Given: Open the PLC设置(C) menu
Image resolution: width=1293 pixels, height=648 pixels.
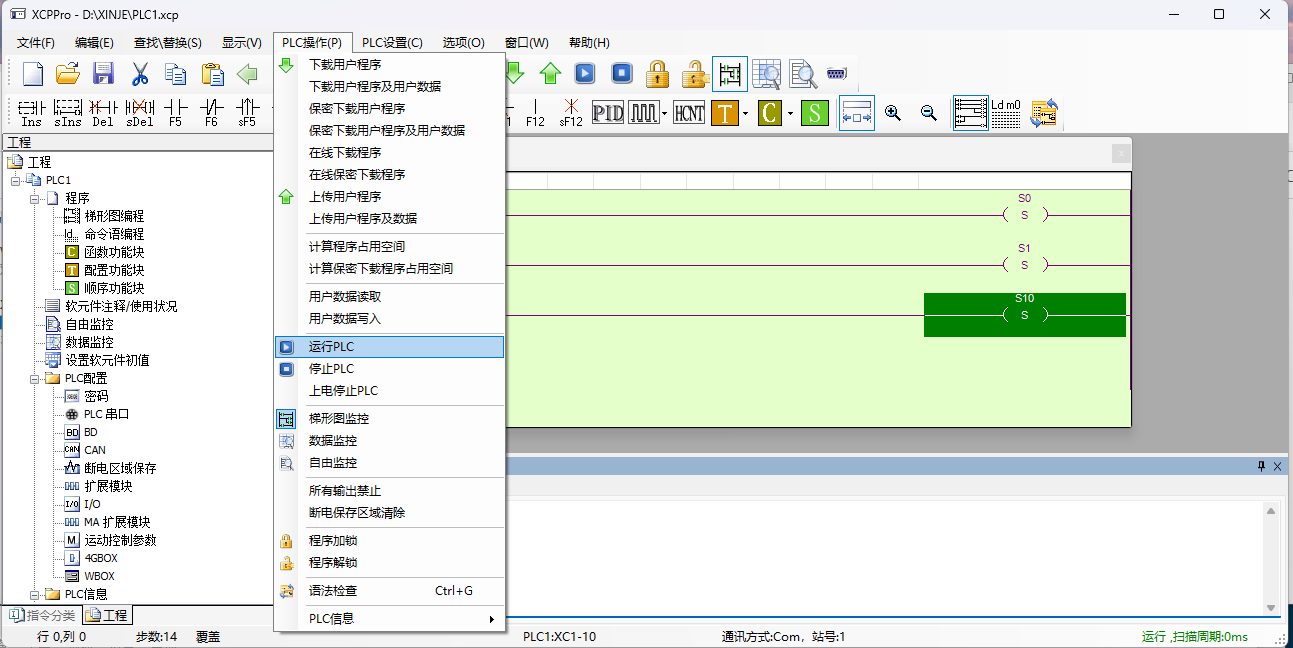Looking at the screenshot, I should click(x=392, y=43).
